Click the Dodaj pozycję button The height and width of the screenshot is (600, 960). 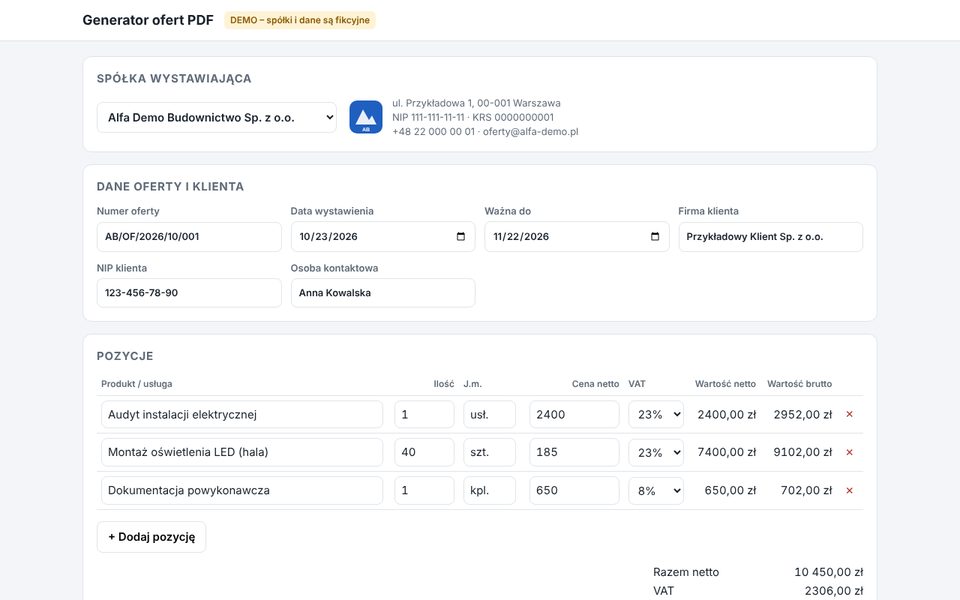(x=151, y=537)
